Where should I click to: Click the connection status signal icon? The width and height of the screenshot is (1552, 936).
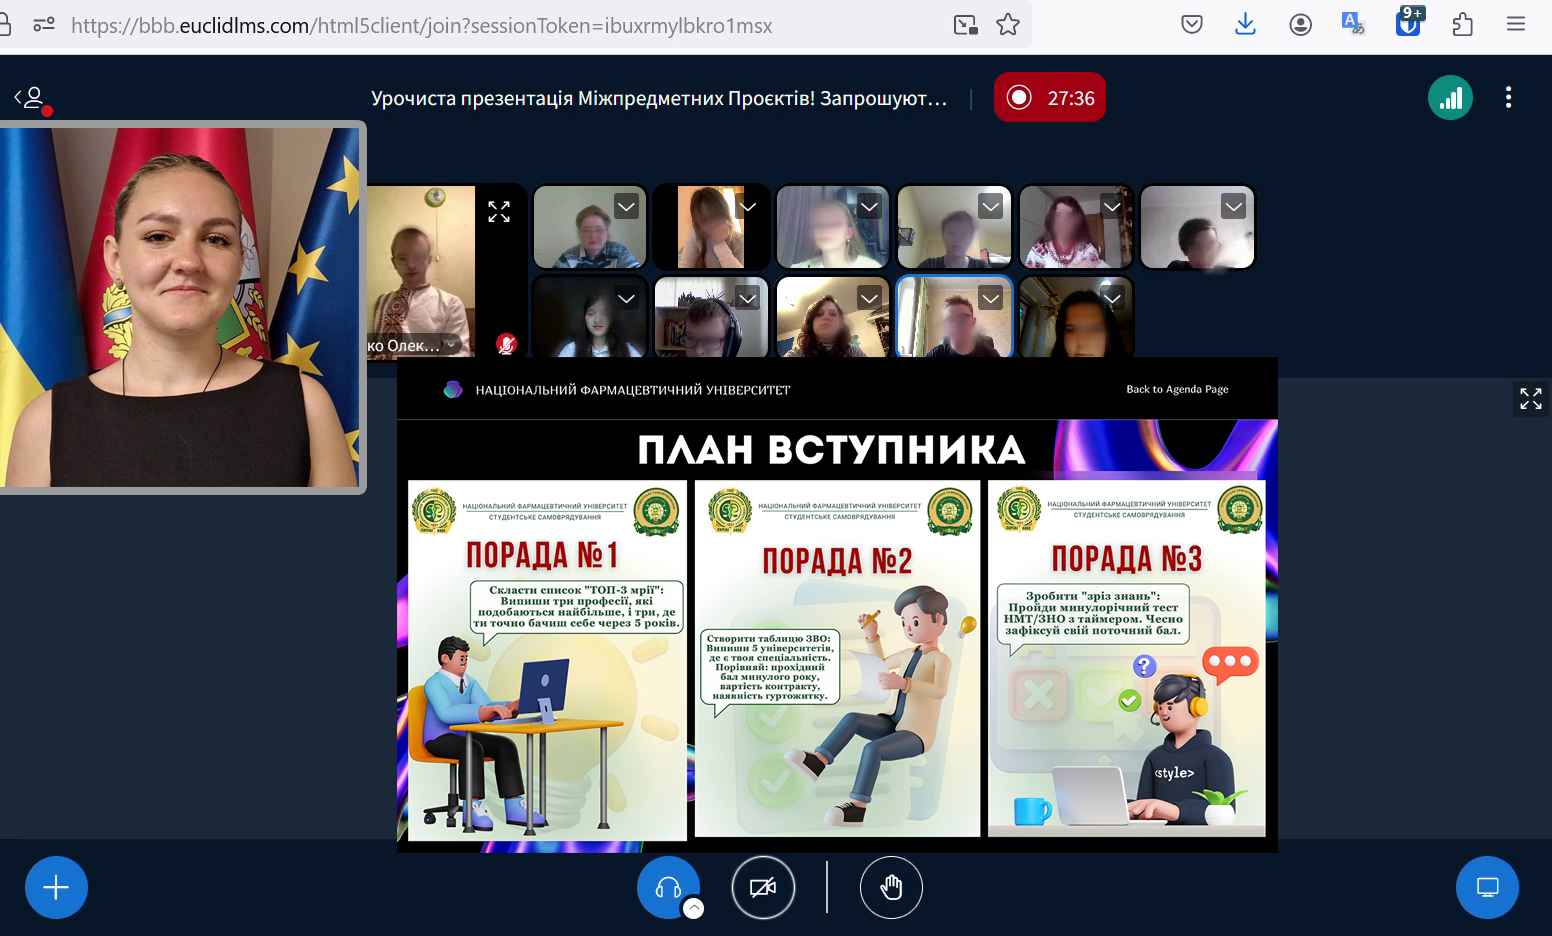(1450, 98)
